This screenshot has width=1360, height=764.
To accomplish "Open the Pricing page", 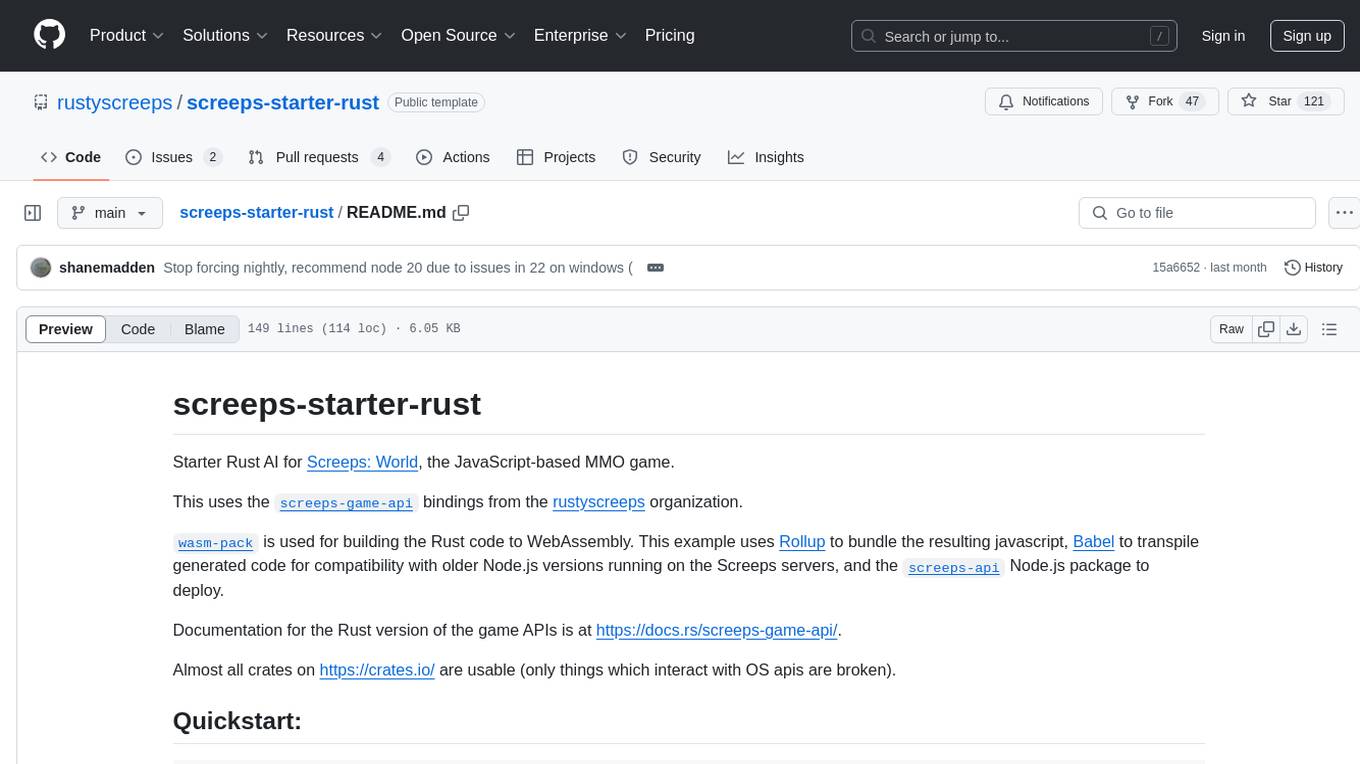I will 670,35.
